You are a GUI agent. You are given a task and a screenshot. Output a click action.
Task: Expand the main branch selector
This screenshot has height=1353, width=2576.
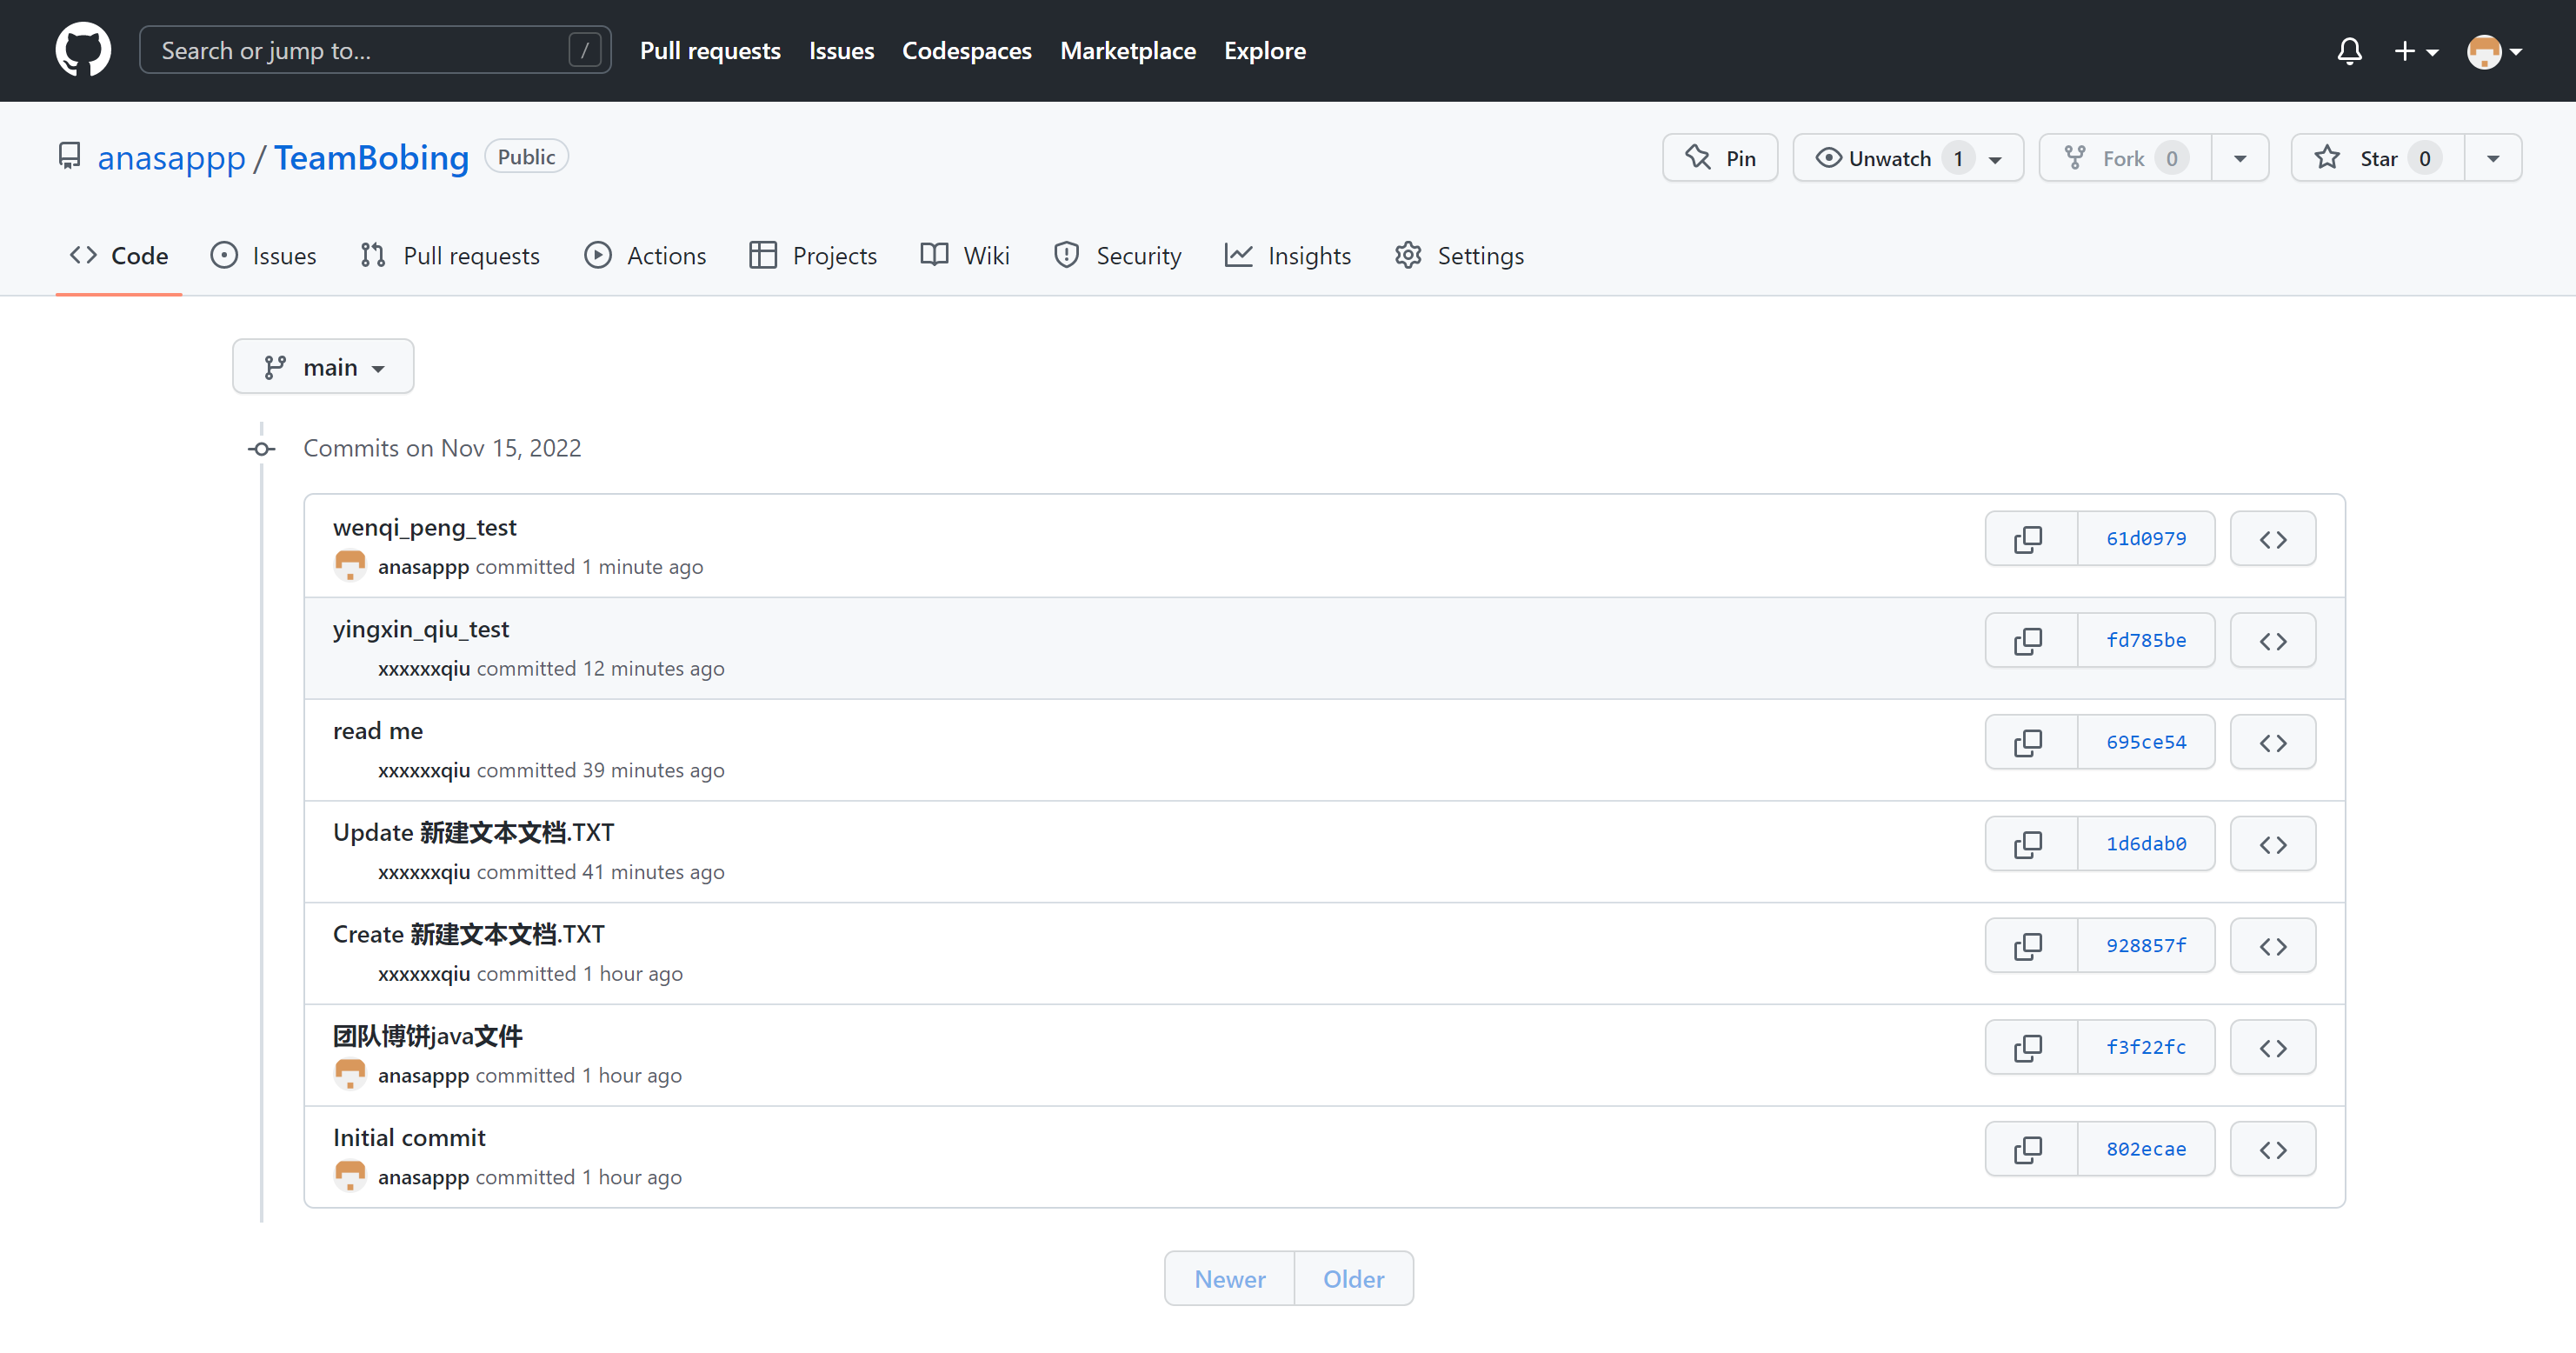(323, 367)
